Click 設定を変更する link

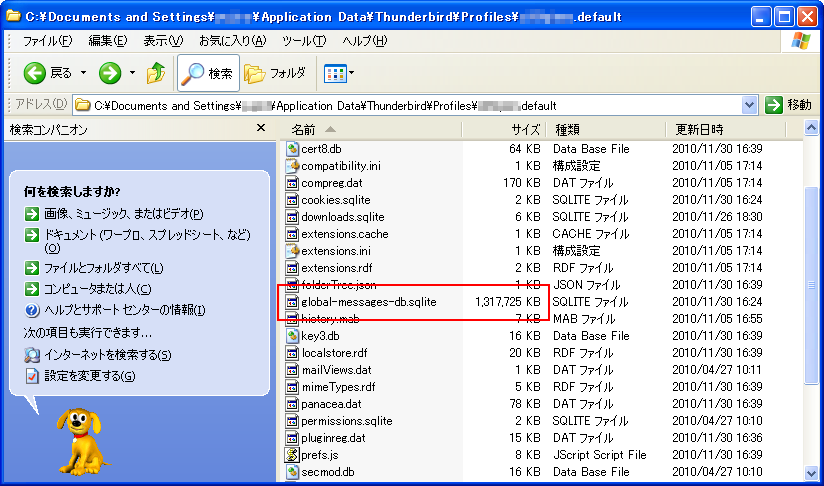pyautogui.click(x=89, y=376)
